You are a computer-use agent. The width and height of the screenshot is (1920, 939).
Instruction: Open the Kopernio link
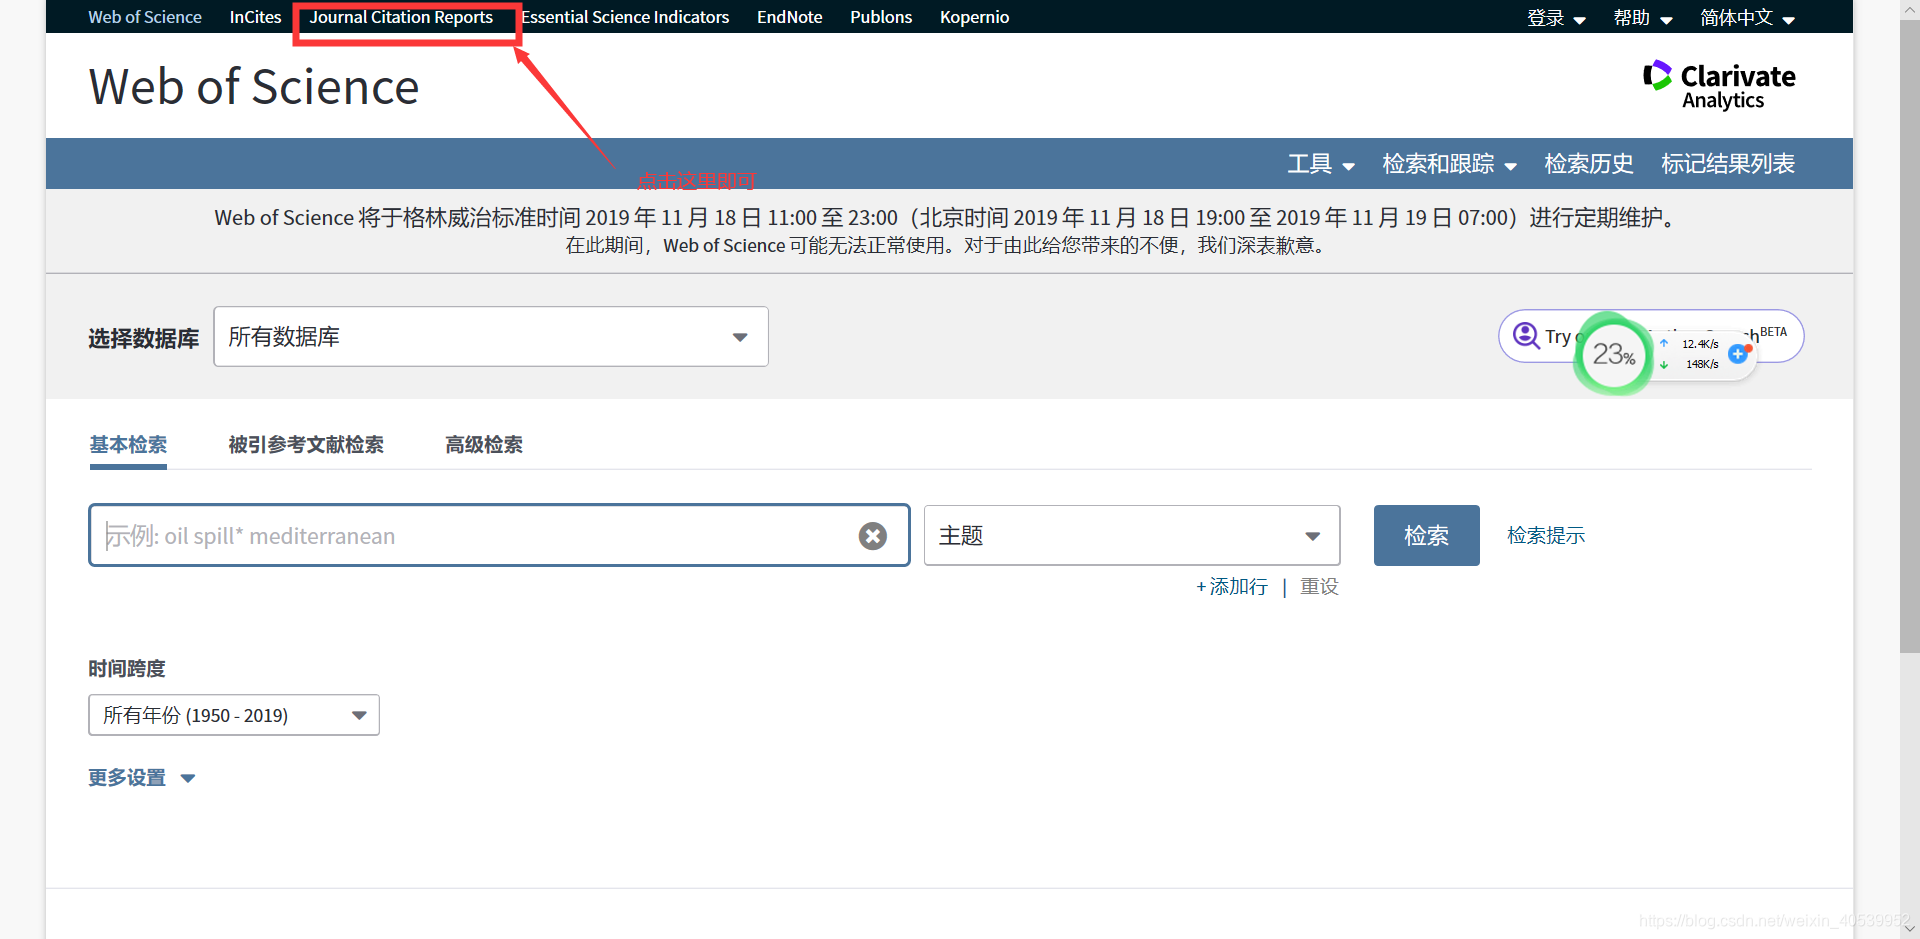(974, 17)
